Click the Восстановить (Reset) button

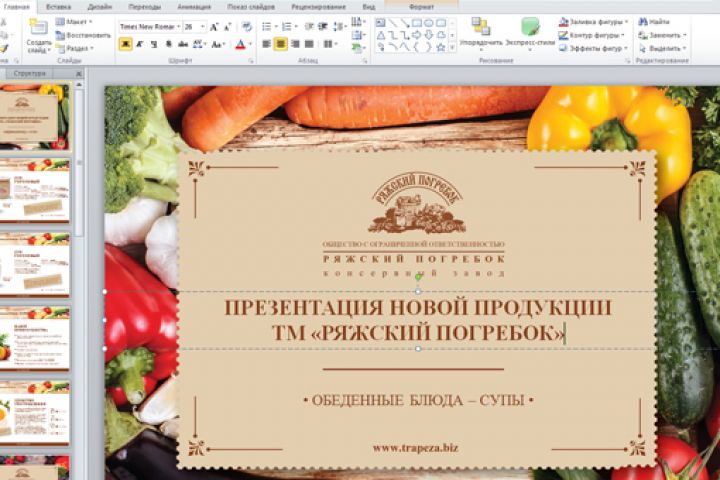(x=83, y=35)
